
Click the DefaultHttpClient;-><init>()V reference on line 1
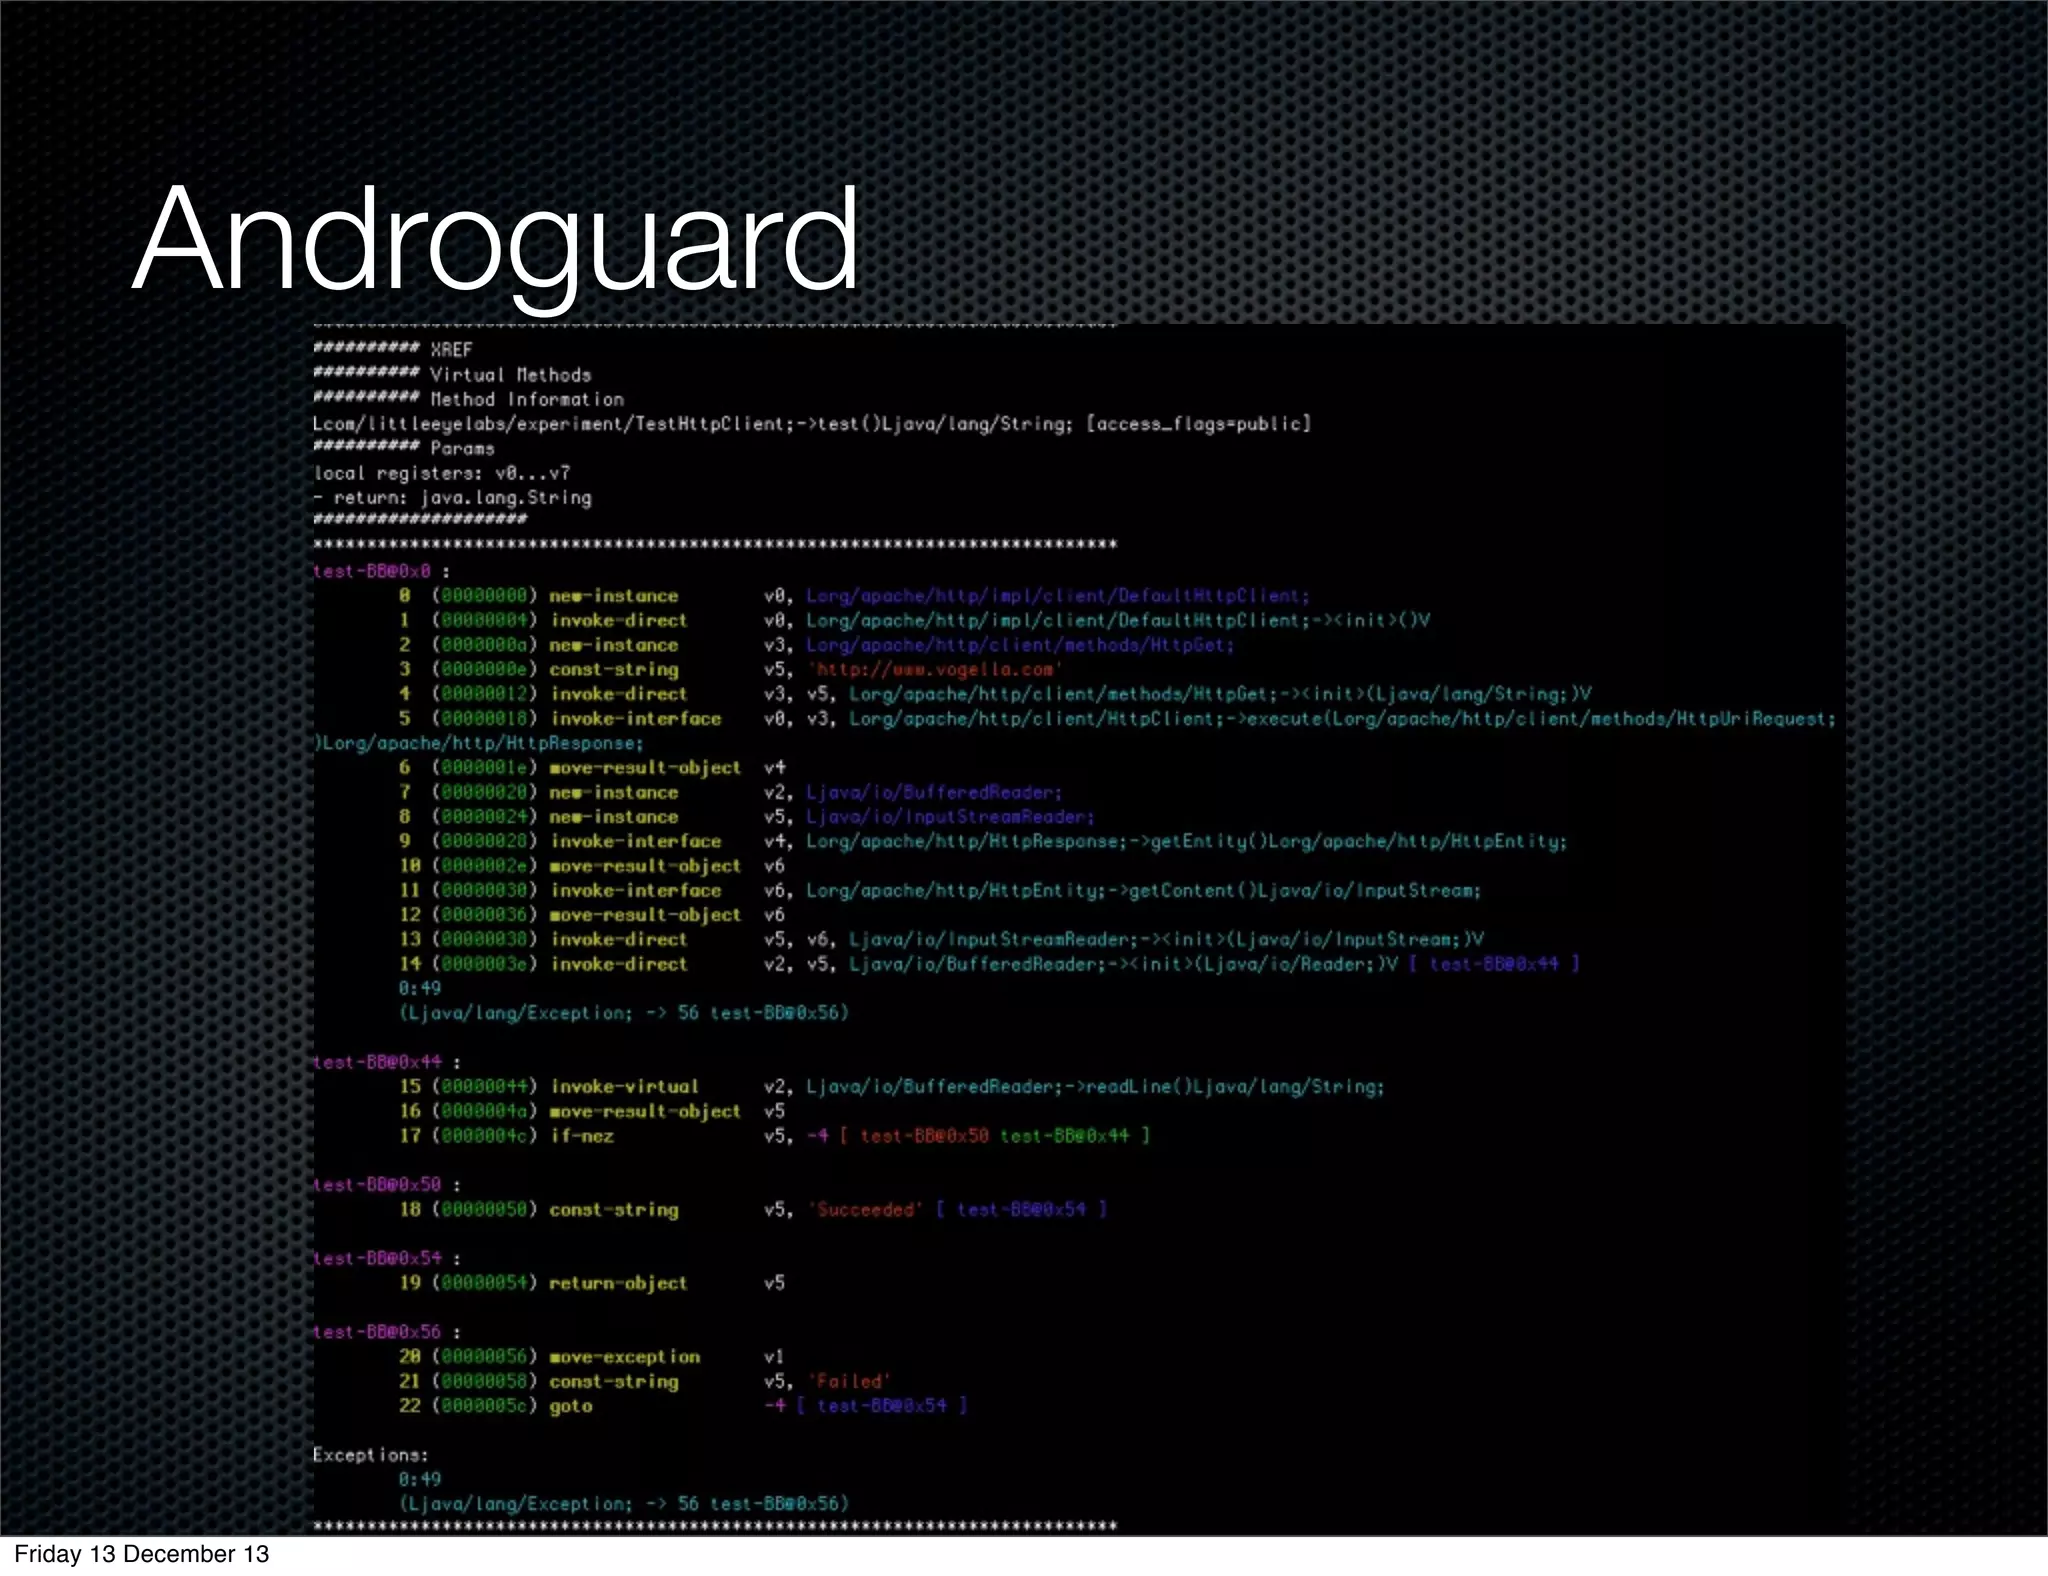tap(1118, 620)
